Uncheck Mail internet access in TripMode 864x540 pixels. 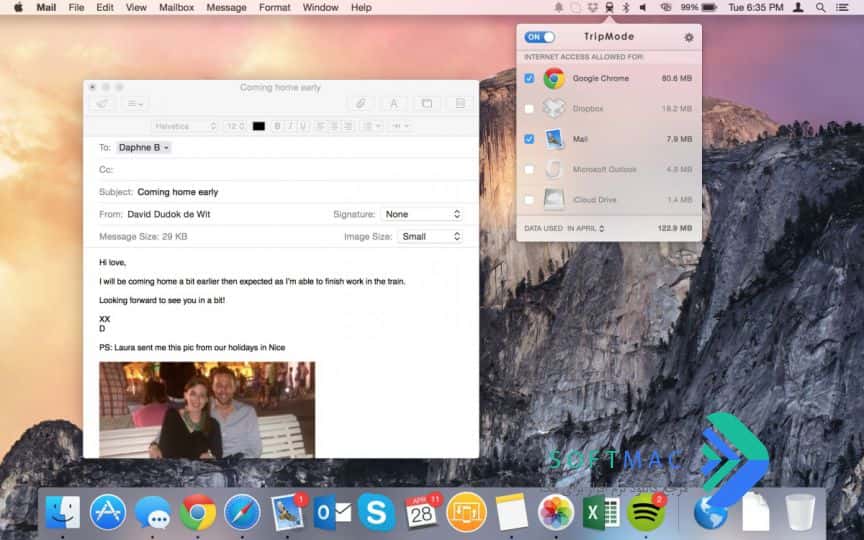(529, 139)
